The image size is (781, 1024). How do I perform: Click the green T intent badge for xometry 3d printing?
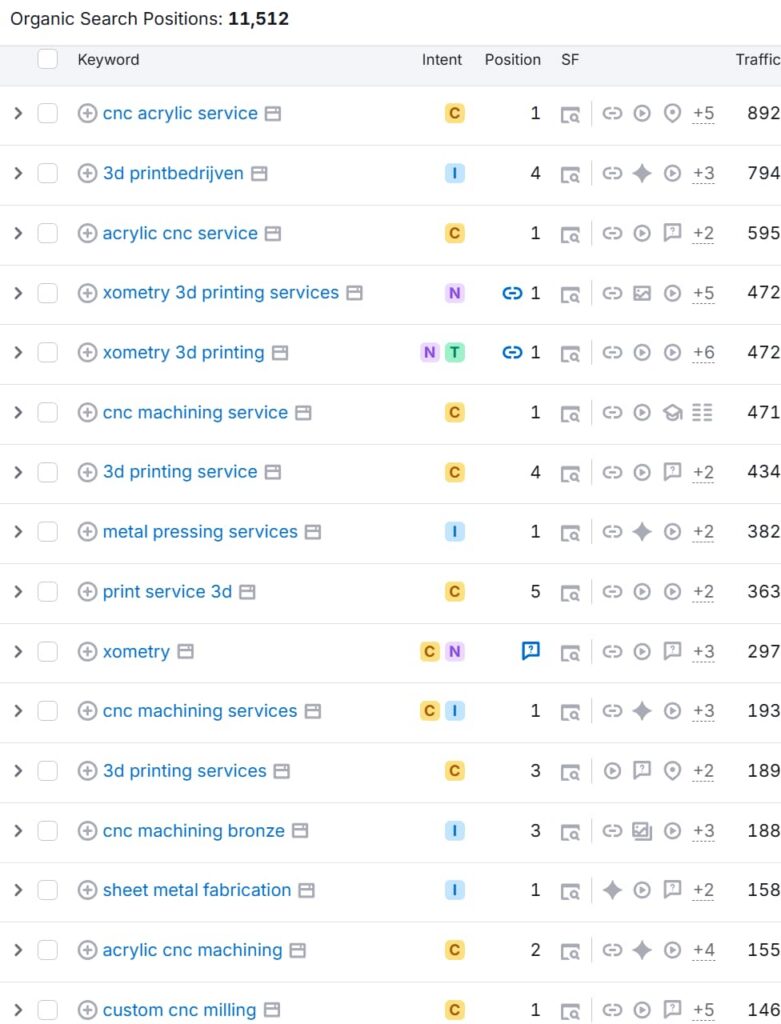click(x=454, y=353)
